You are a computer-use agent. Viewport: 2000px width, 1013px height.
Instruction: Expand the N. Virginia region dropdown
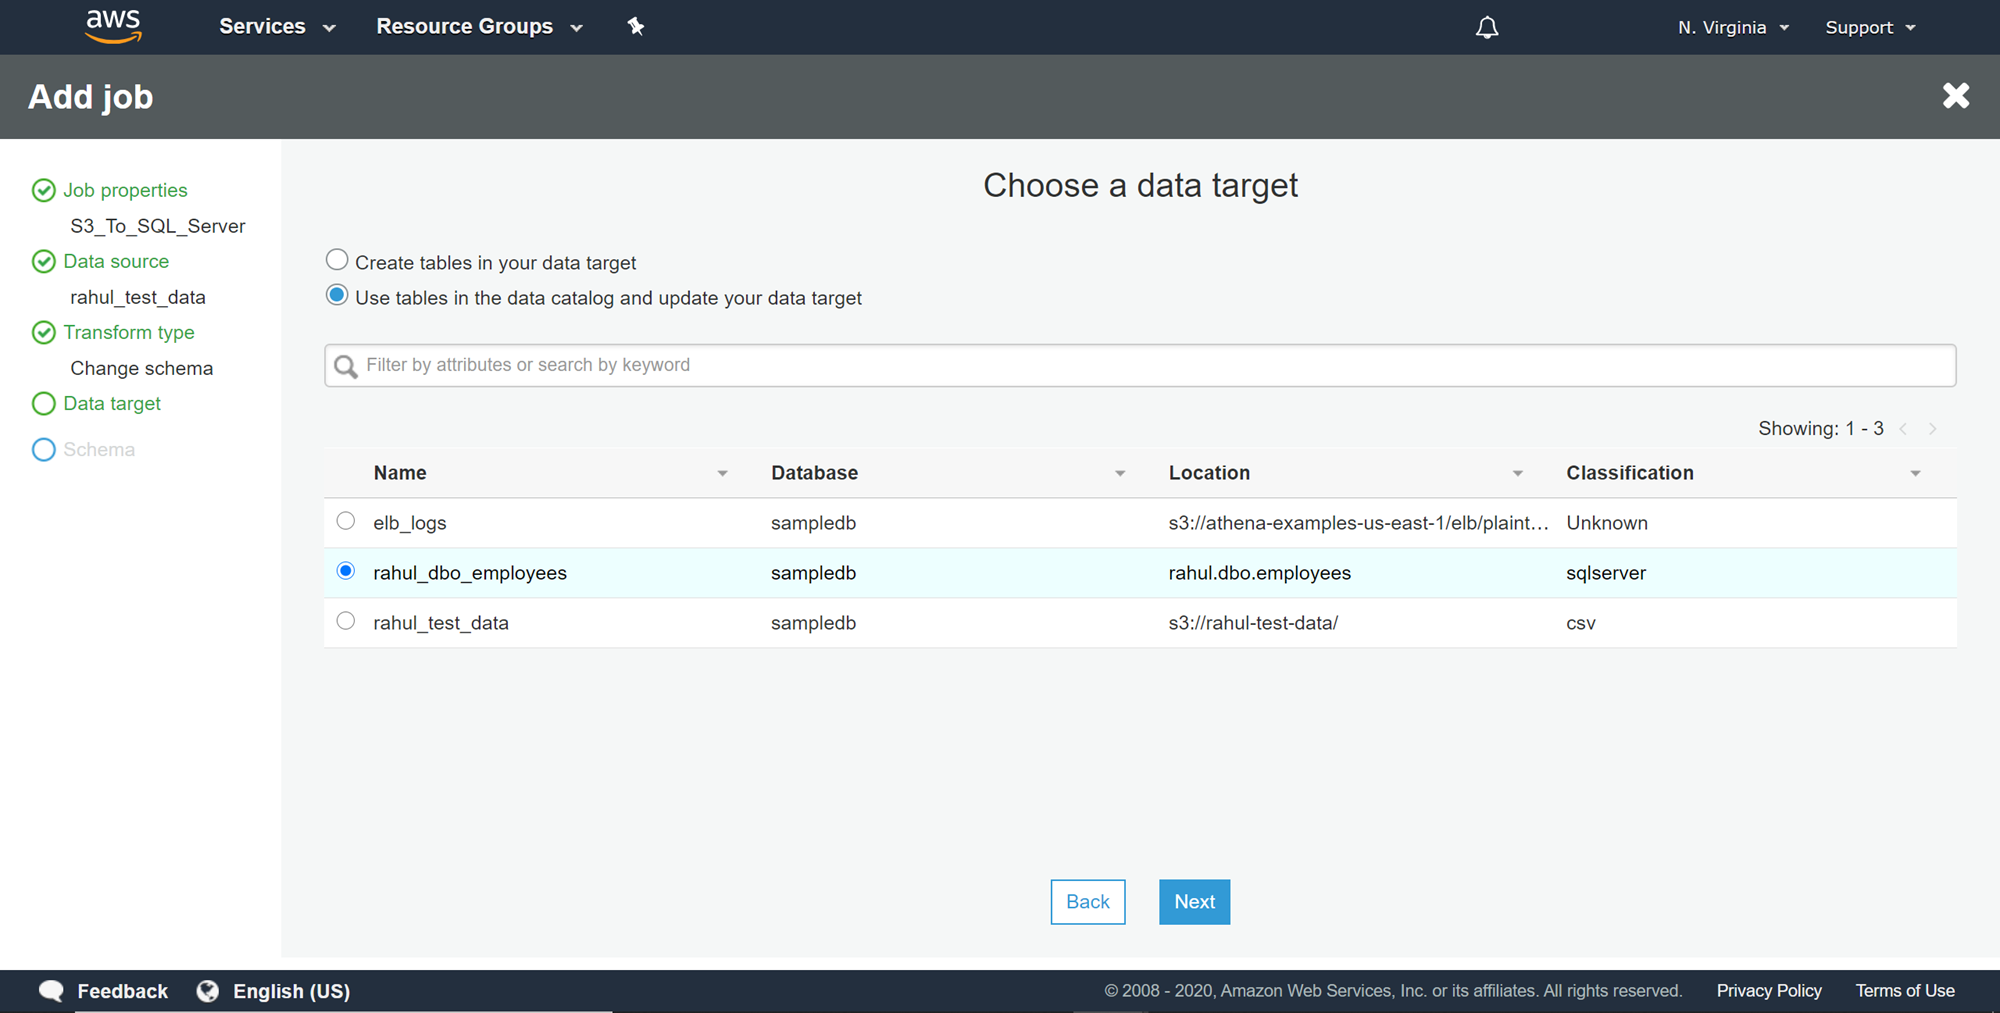coord(1733,28)
